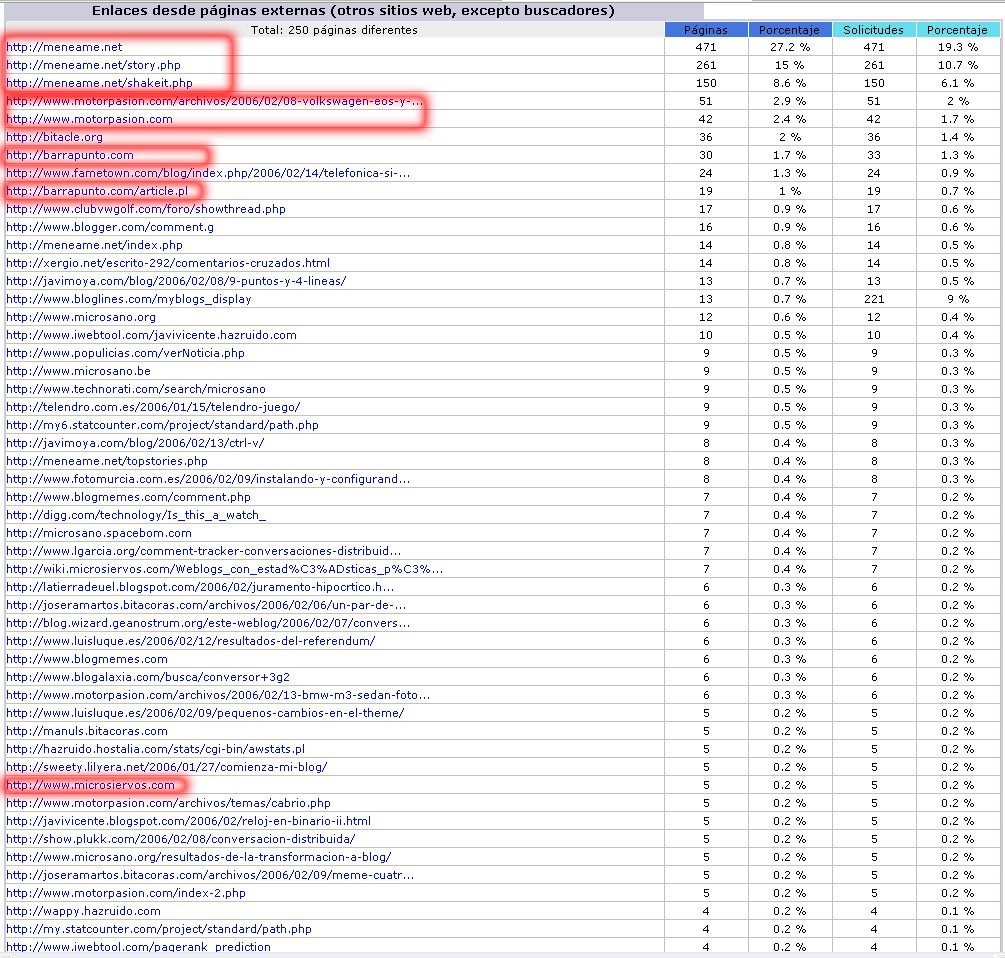Open joseramartos.bitacoras.com un-par-de link
This screenshot has height=958, width=1005.
[206, 603]
